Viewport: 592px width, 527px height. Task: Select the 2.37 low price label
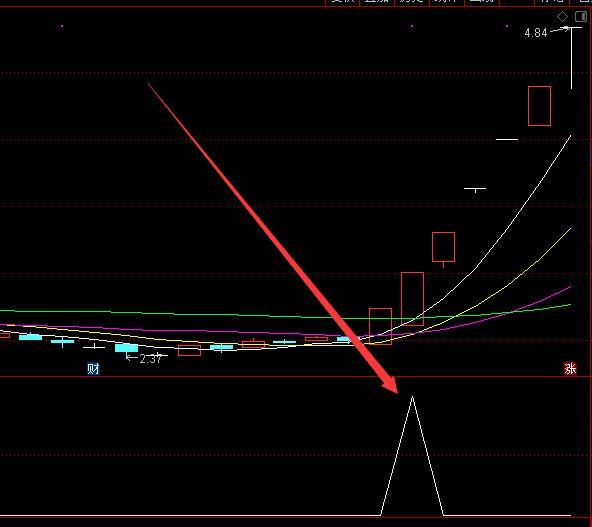point(151,359)
